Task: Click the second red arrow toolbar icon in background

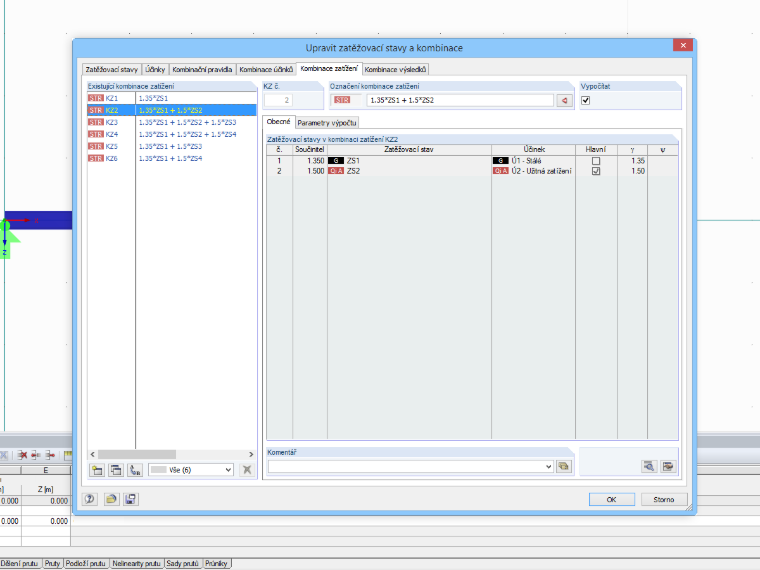Action: (36, 455)
